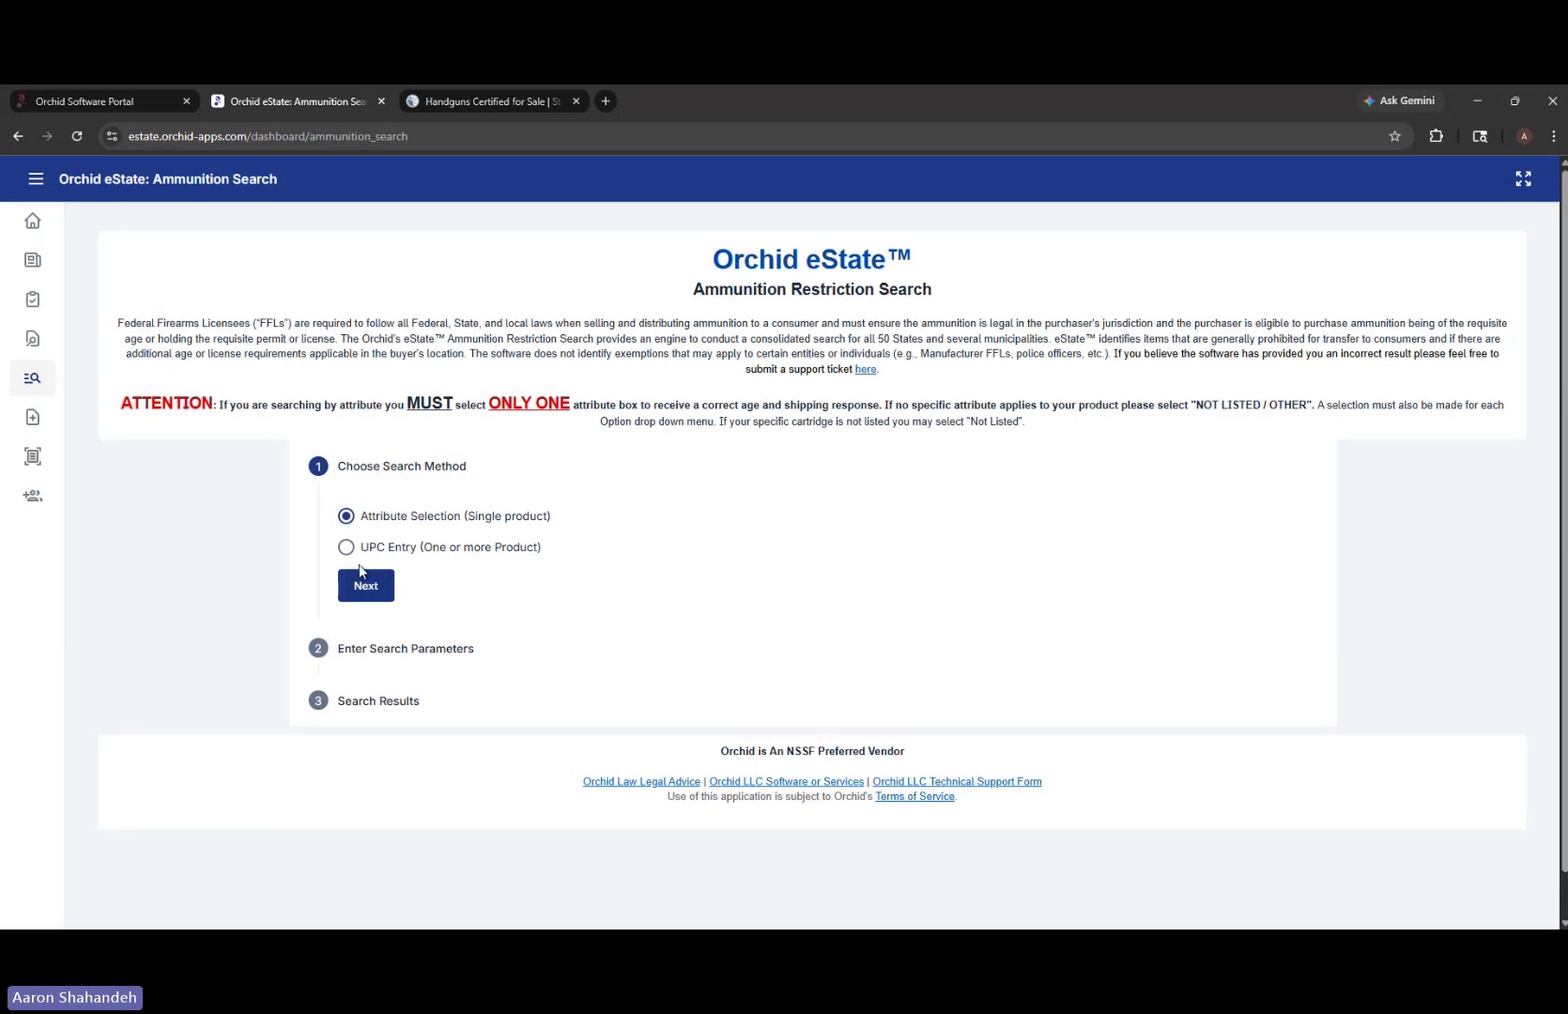Close the Orchid Software Portal tab

pos(186,101)
